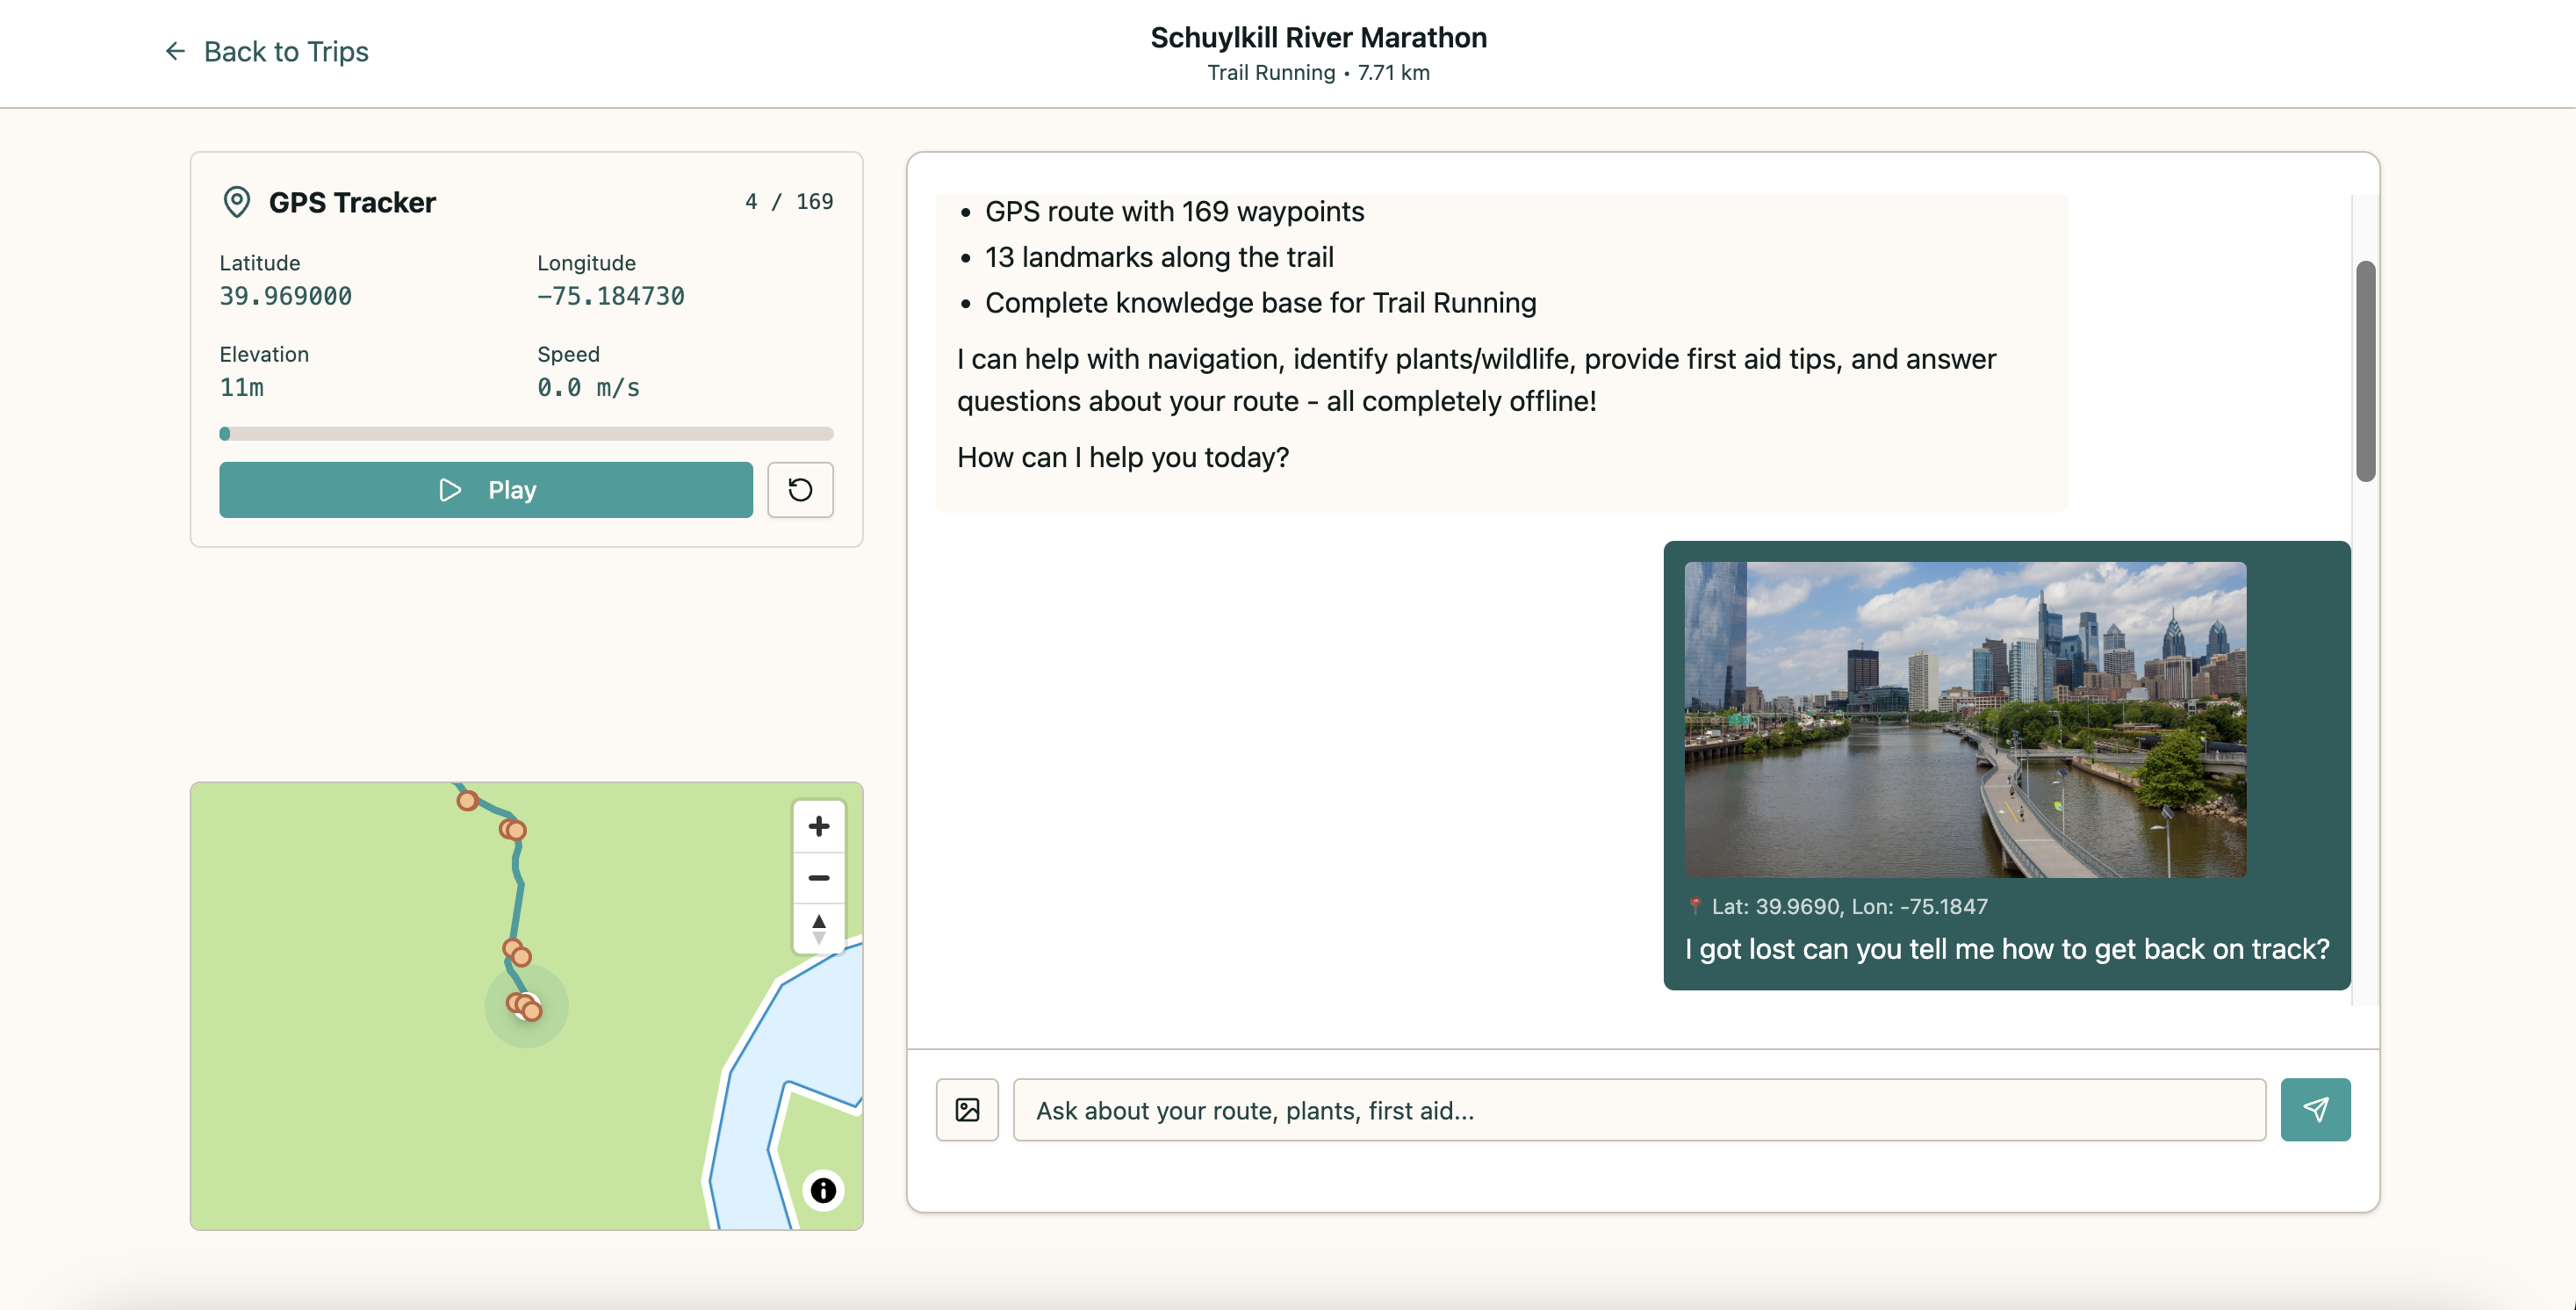Click the reset tracker icon button
The width and height of the screenshot is (2576, 1310).
(799, 490)
